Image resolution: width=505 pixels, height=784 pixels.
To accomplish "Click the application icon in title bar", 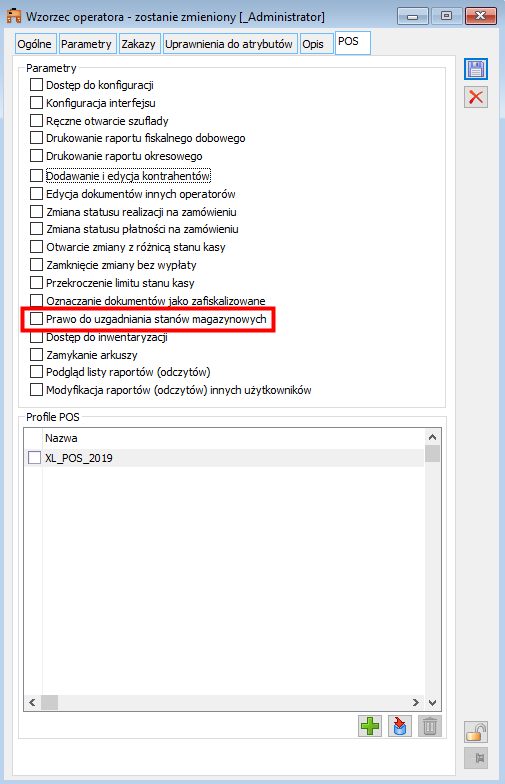I will point(14,16).
